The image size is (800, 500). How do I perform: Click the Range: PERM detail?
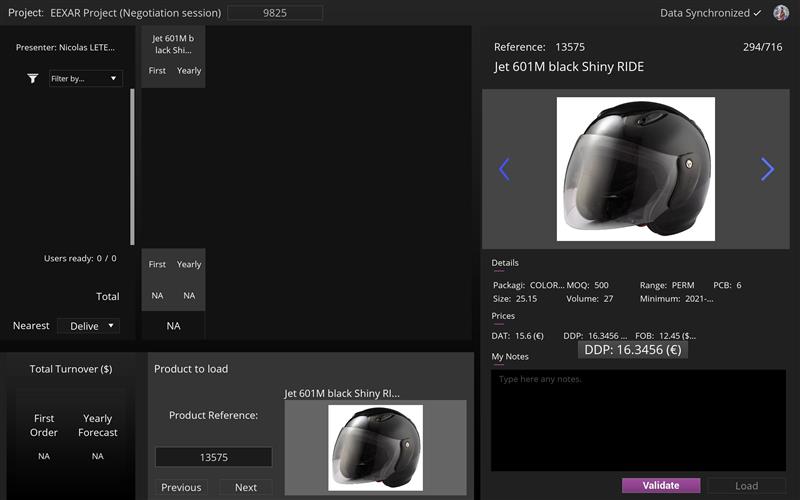[667, 285]
